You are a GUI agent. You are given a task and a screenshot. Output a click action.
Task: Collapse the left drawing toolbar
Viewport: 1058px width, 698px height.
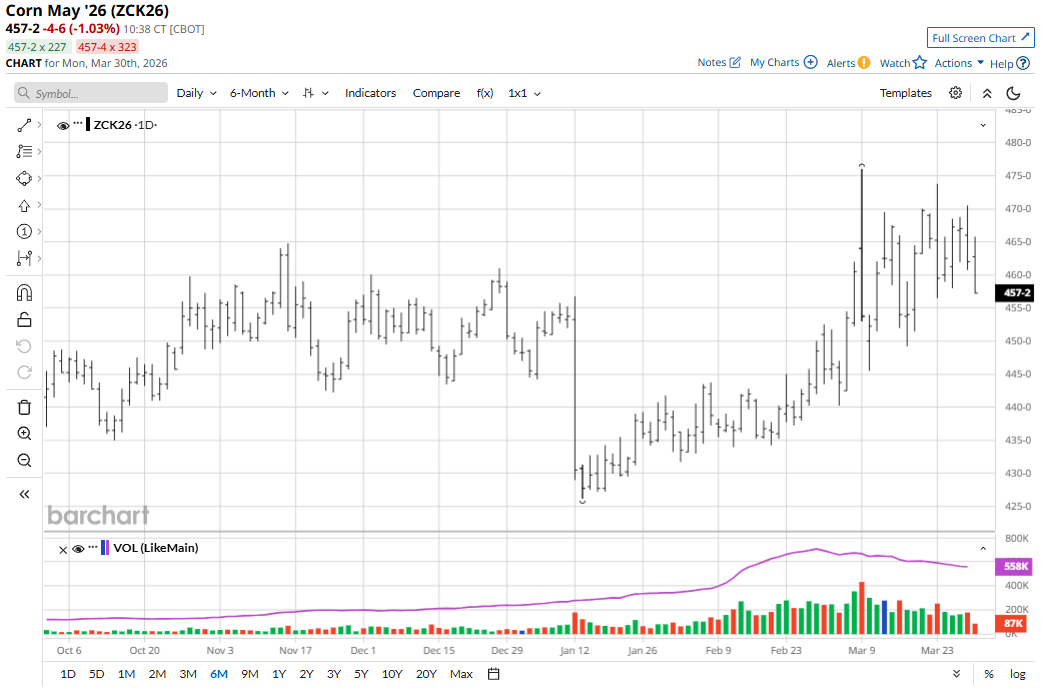(24, 495)
